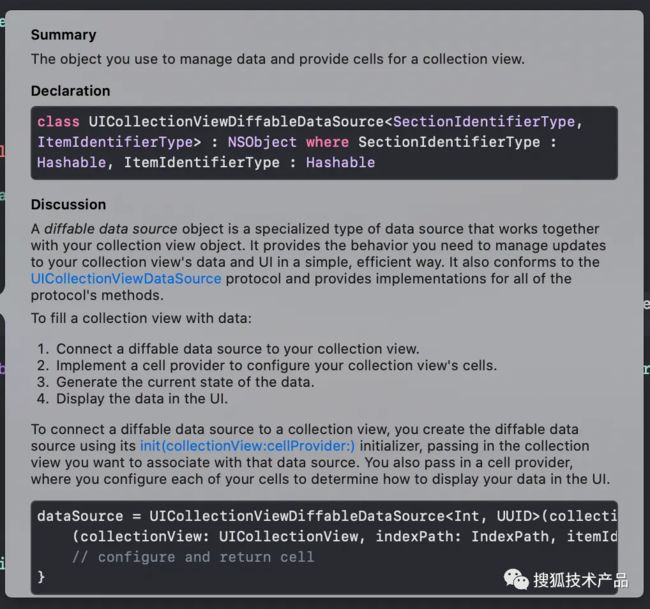Viewport: 650px width, 609px height.
Task: Click the Declaration section heading
Action: click(x=70, y=91)
